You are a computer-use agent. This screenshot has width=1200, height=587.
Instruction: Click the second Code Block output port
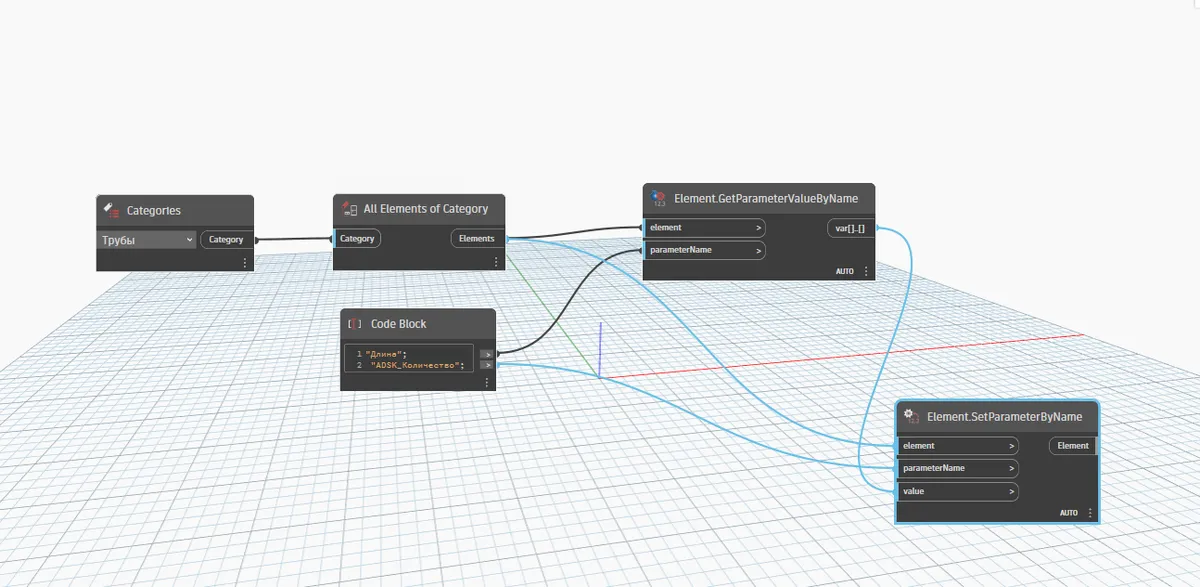[486, 365]
